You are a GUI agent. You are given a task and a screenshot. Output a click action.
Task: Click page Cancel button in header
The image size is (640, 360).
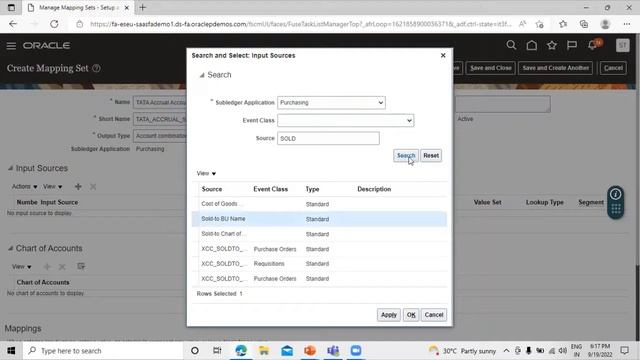[613, 68]
